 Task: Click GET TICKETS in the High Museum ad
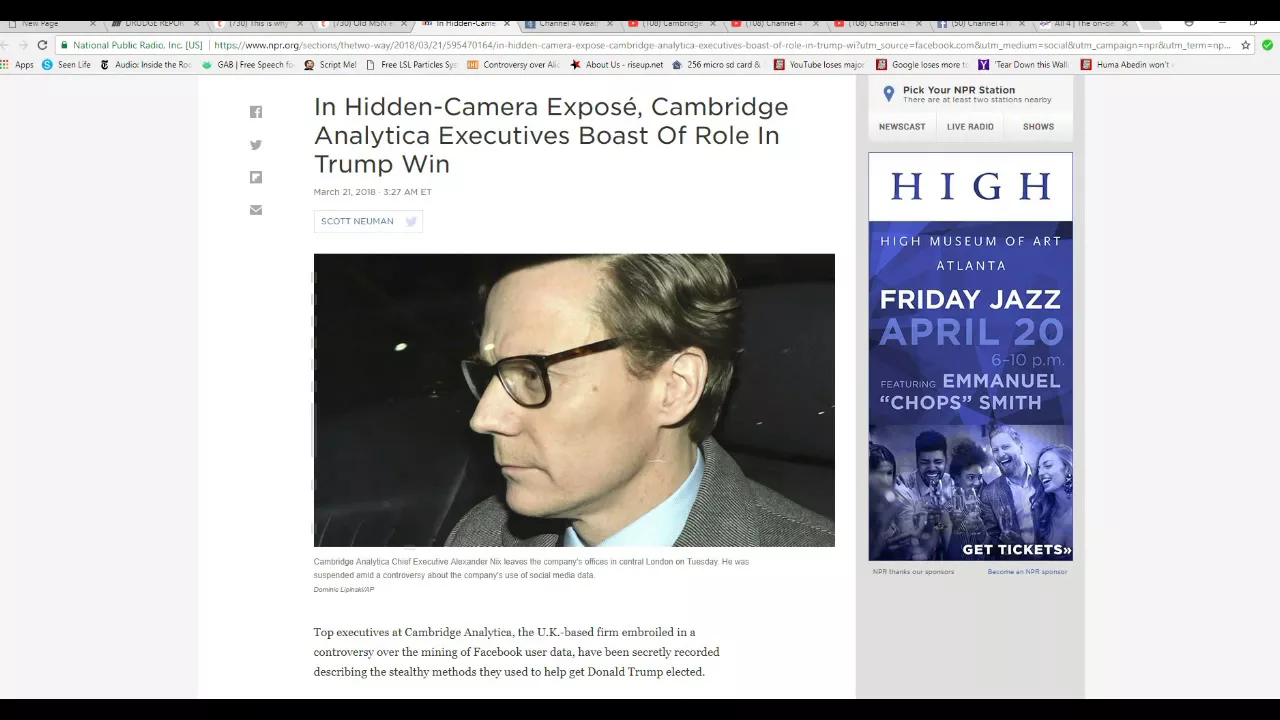click(1016, 550)
